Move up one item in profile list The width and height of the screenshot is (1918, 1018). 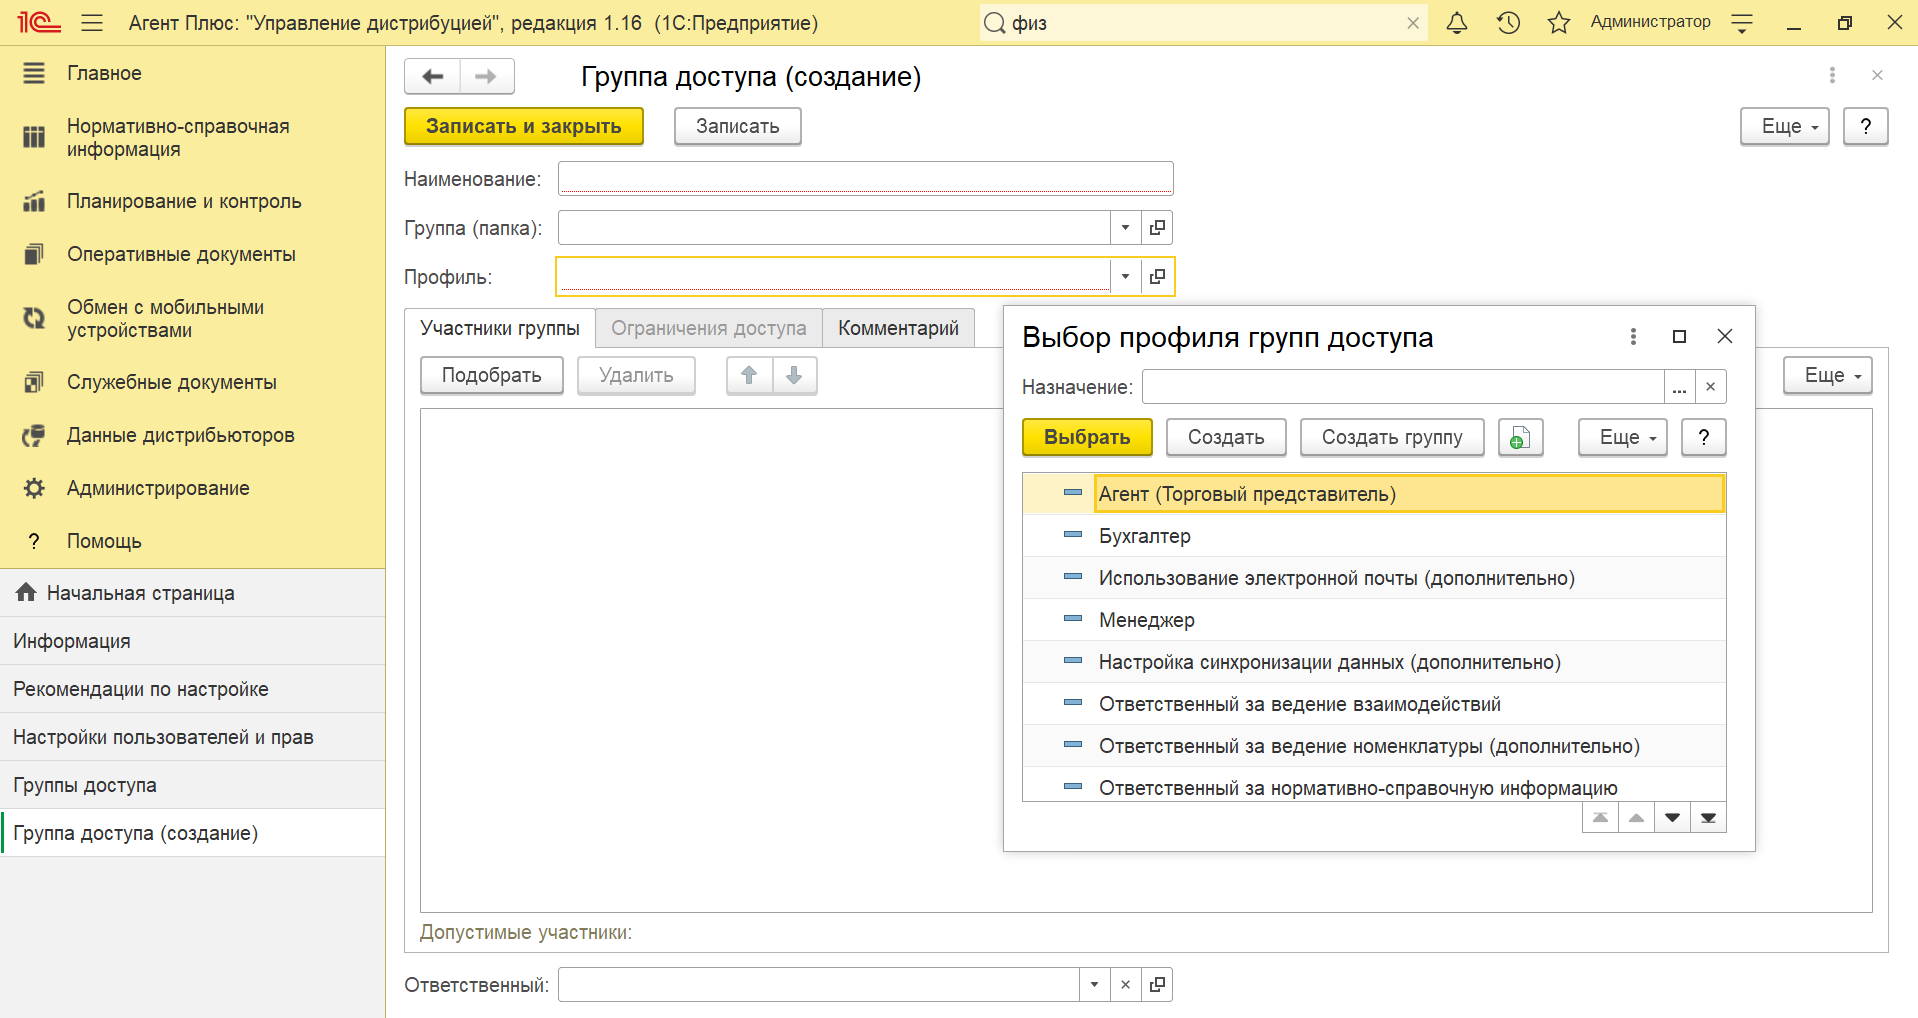pos(1636,818)
